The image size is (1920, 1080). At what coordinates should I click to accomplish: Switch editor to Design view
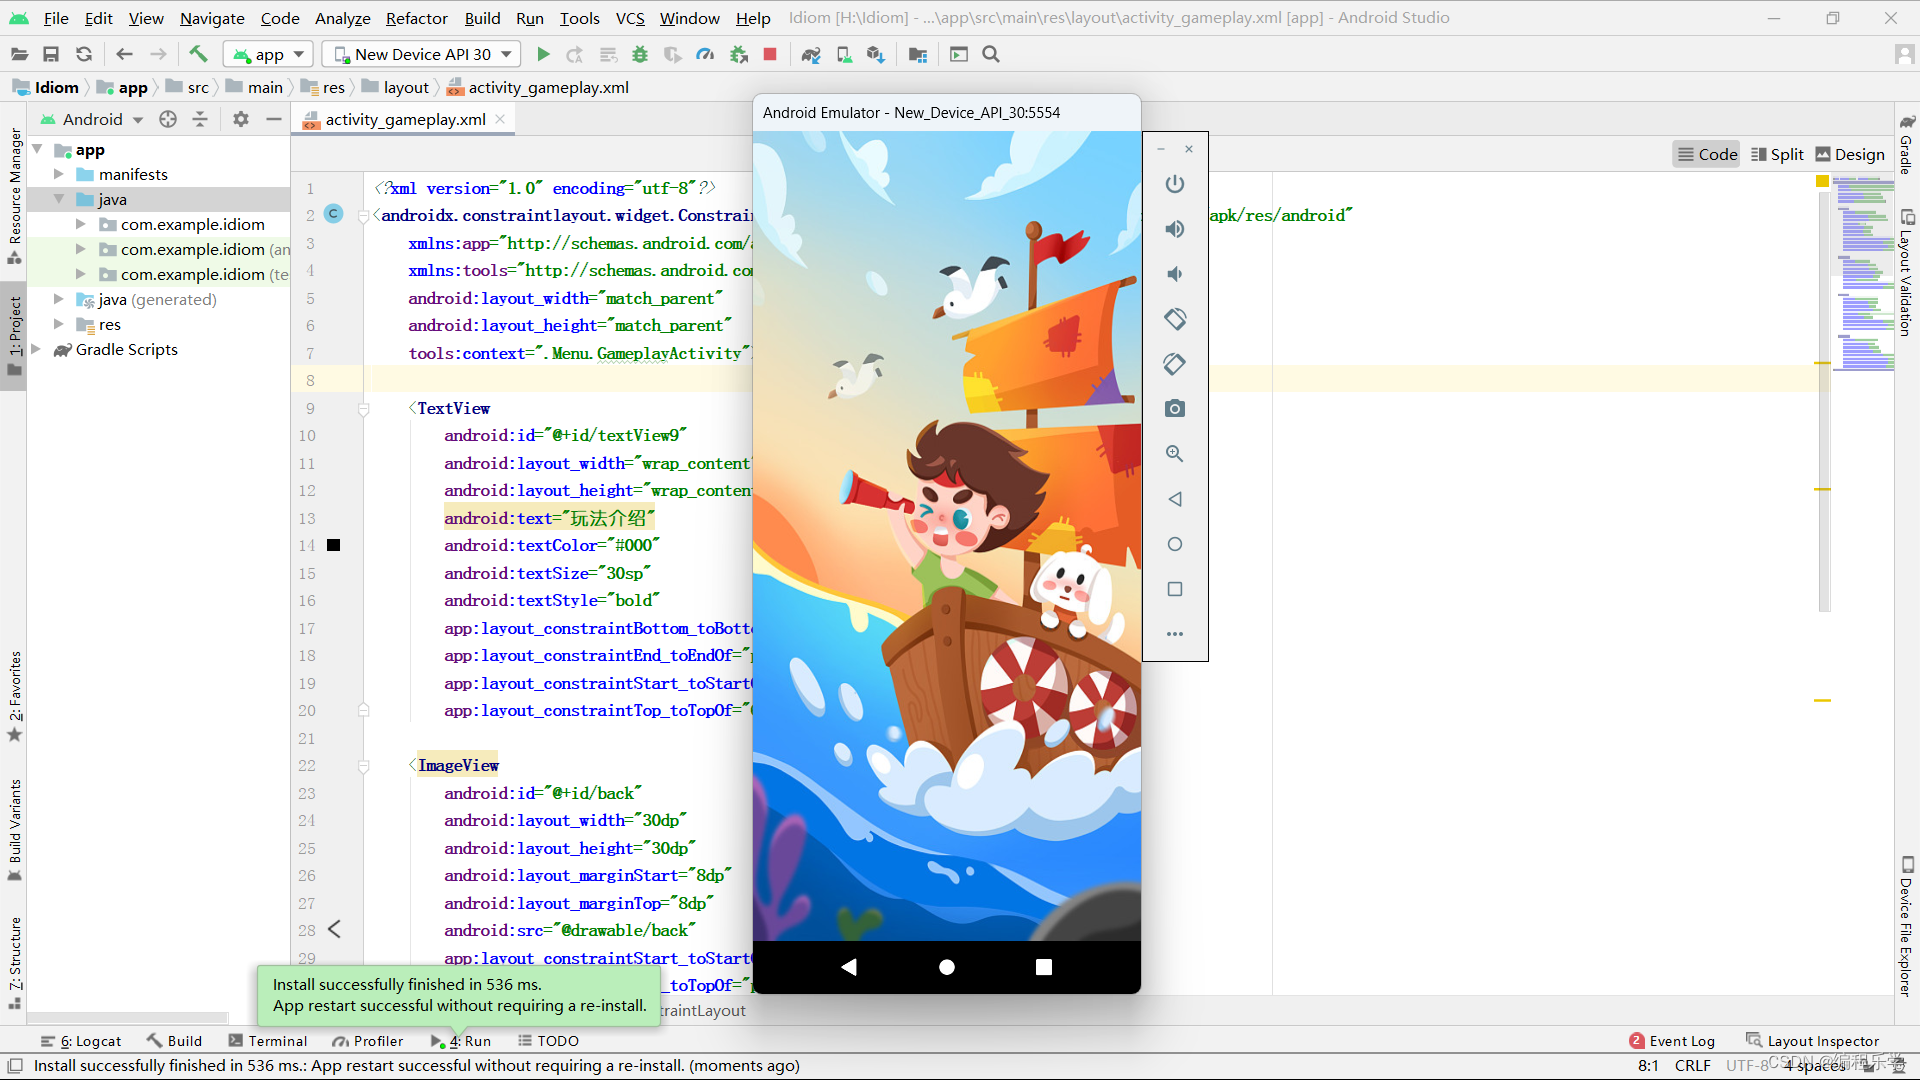(1850, 154)
